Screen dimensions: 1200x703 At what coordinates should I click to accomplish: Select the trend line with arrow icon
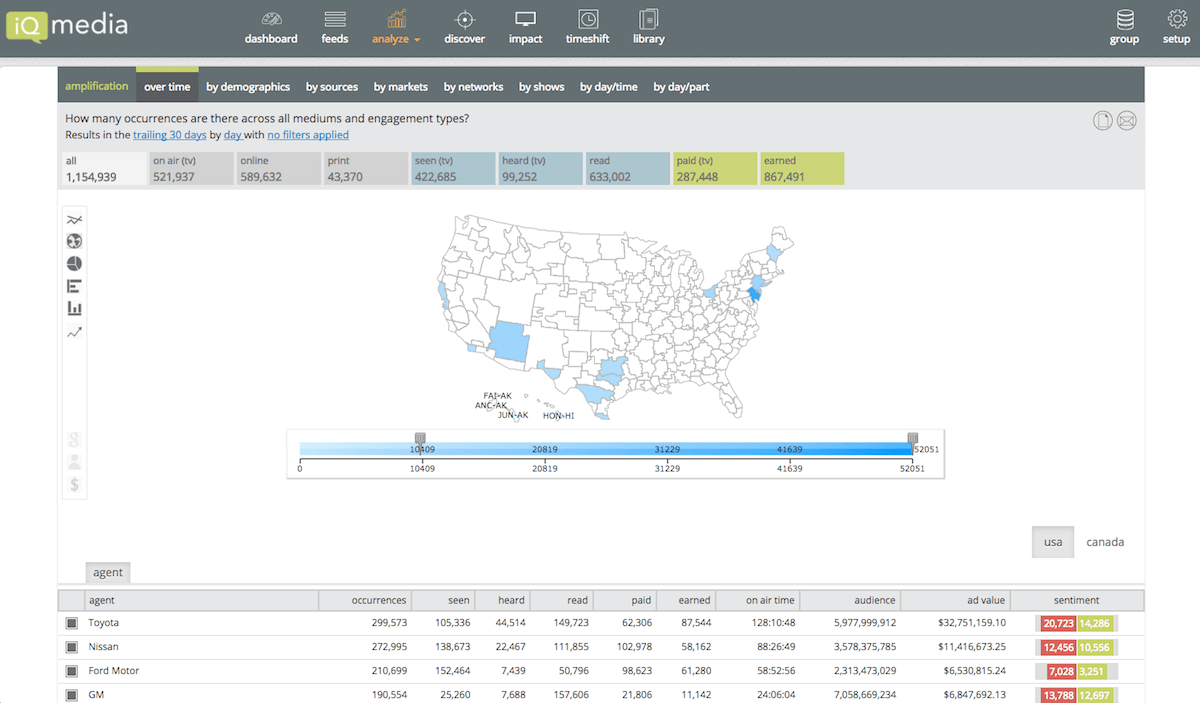coord(74,332)
